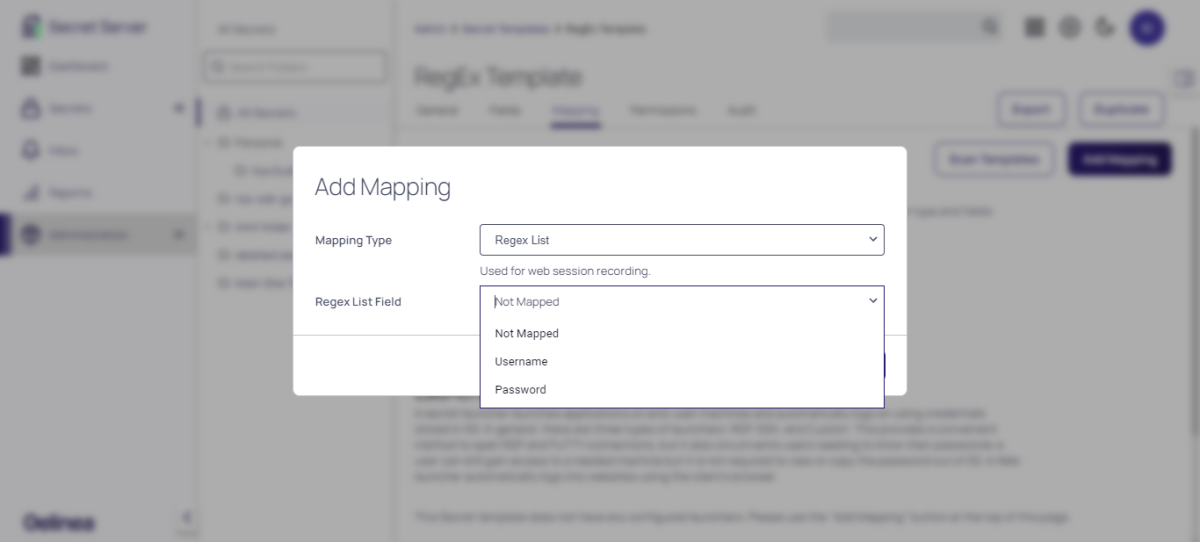Open the user avatar menu

click(x=1147, y=27)
